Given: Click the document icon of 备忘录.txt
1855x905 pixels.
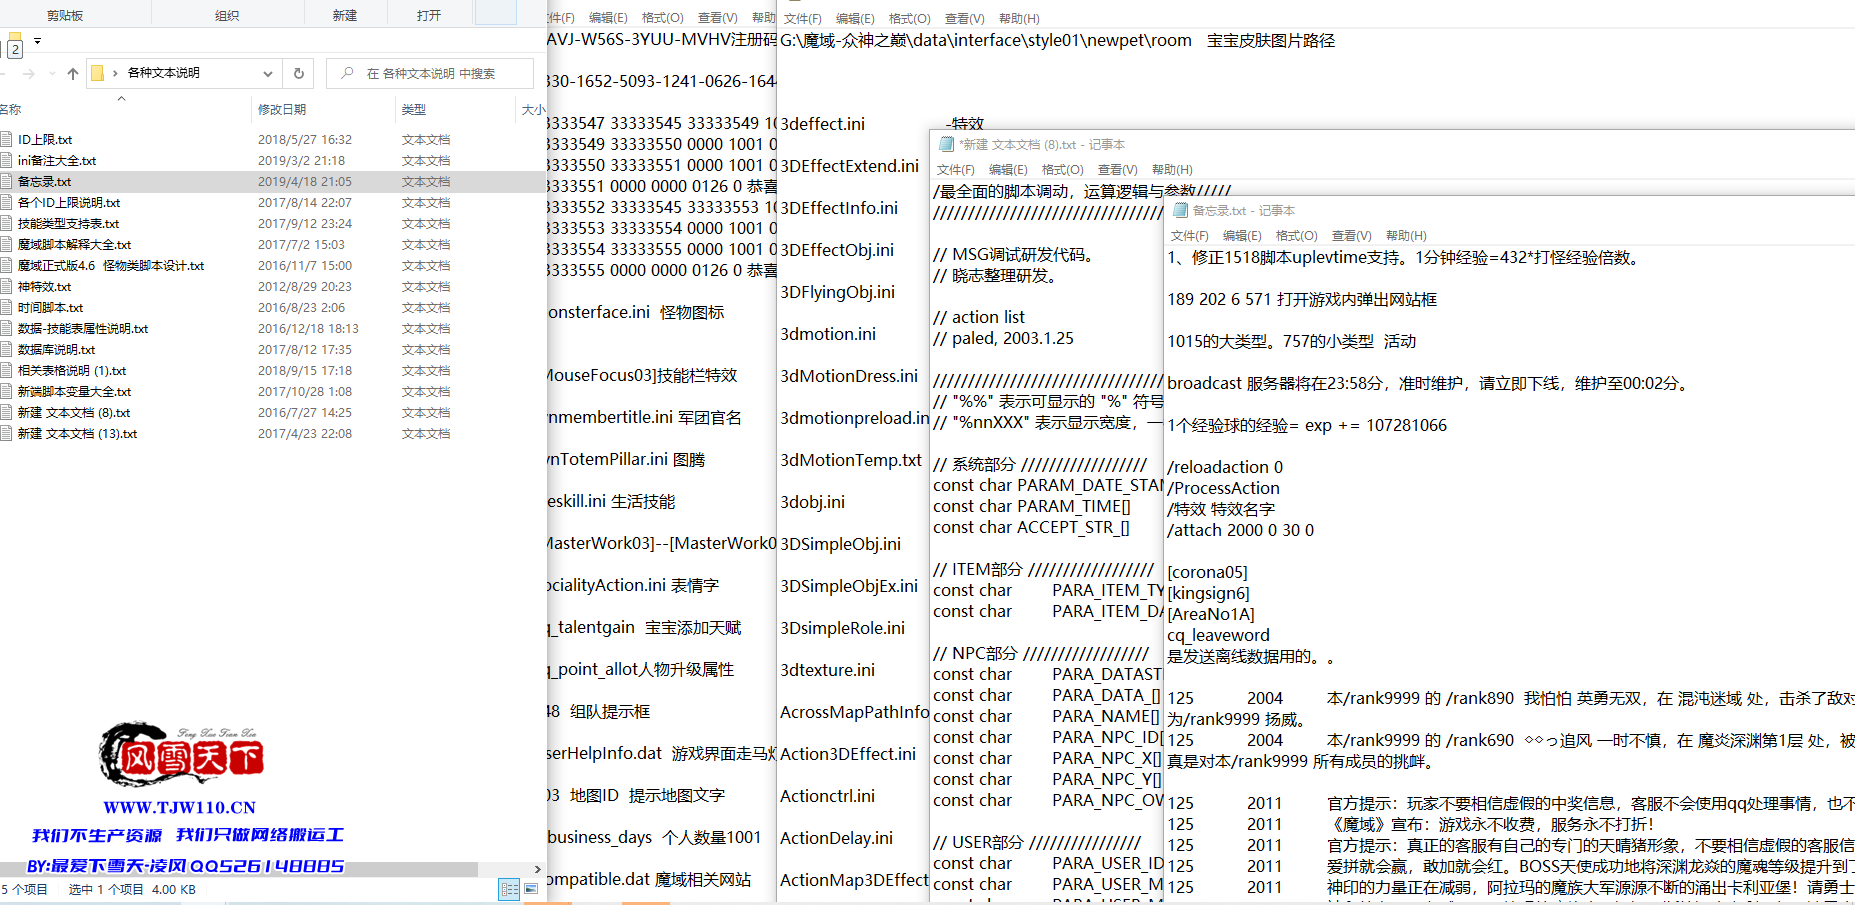Looking at the screenshot, I should point(7,182).
